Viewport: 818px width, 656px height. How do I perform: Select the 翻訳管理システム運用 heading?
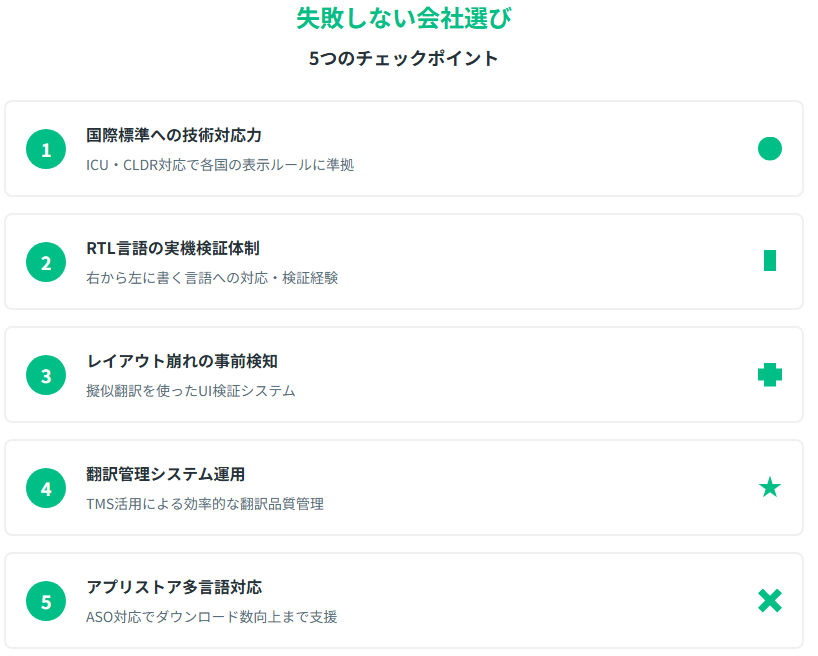coord(166,474)
